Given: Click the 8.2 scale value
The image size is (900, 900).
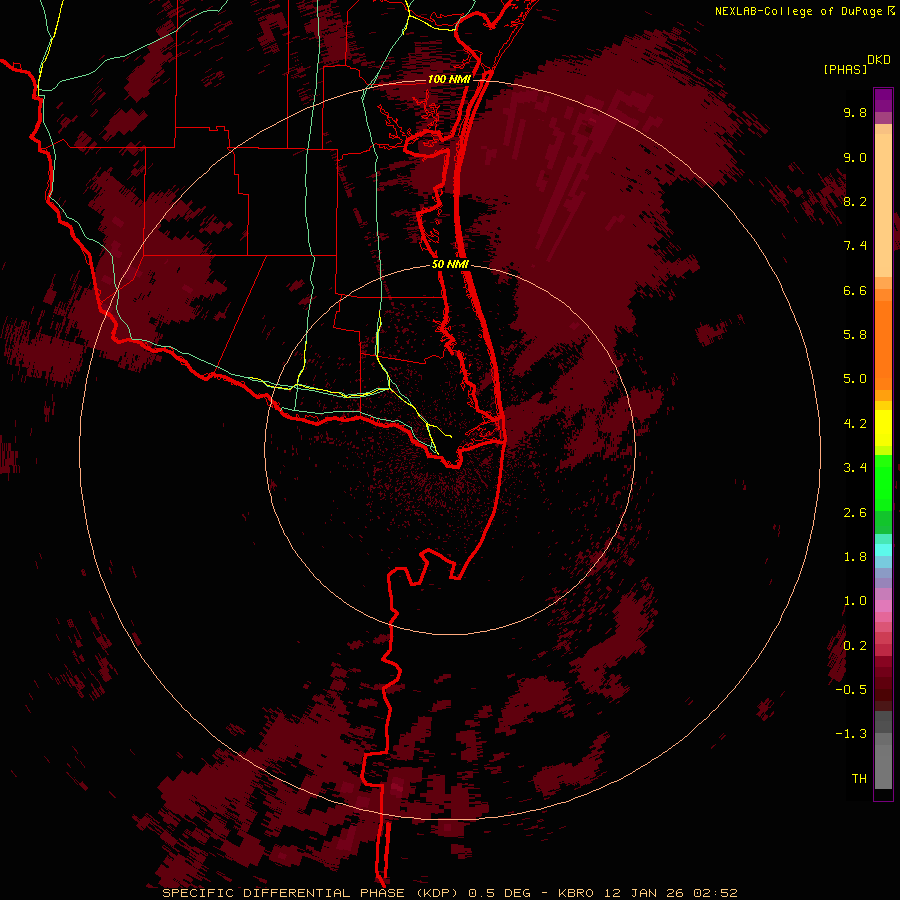Looking at the screenshot, I should (x=855, y=201).
